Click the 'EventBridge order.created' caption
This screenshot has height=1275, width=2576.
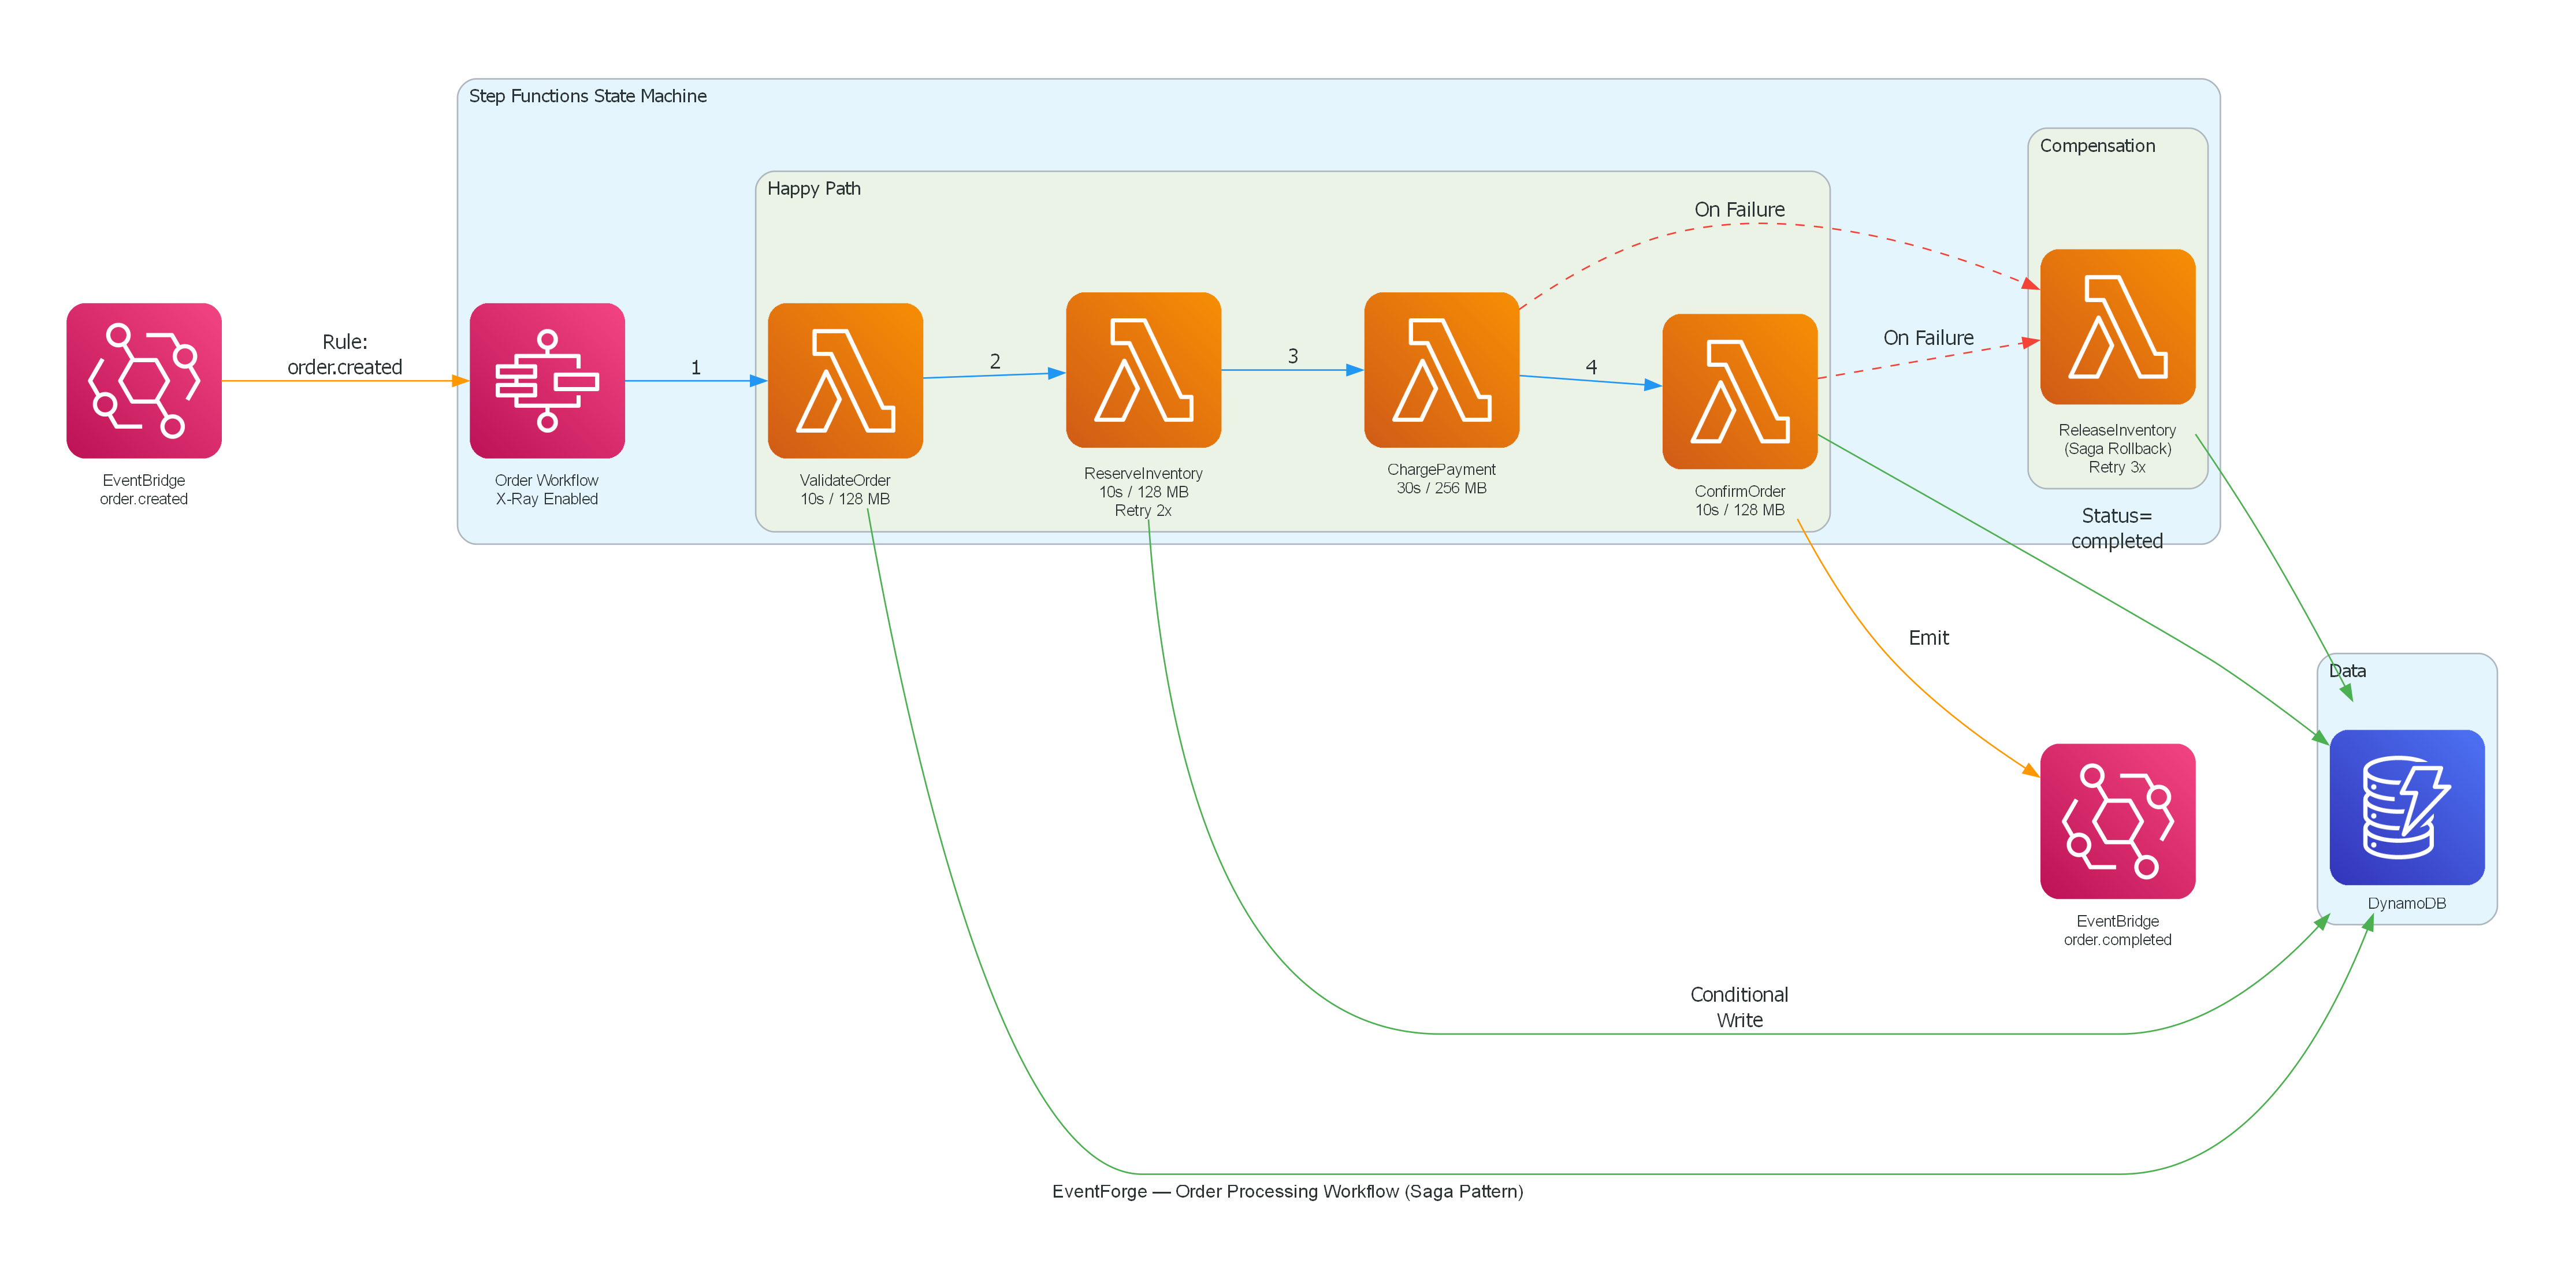144,490
